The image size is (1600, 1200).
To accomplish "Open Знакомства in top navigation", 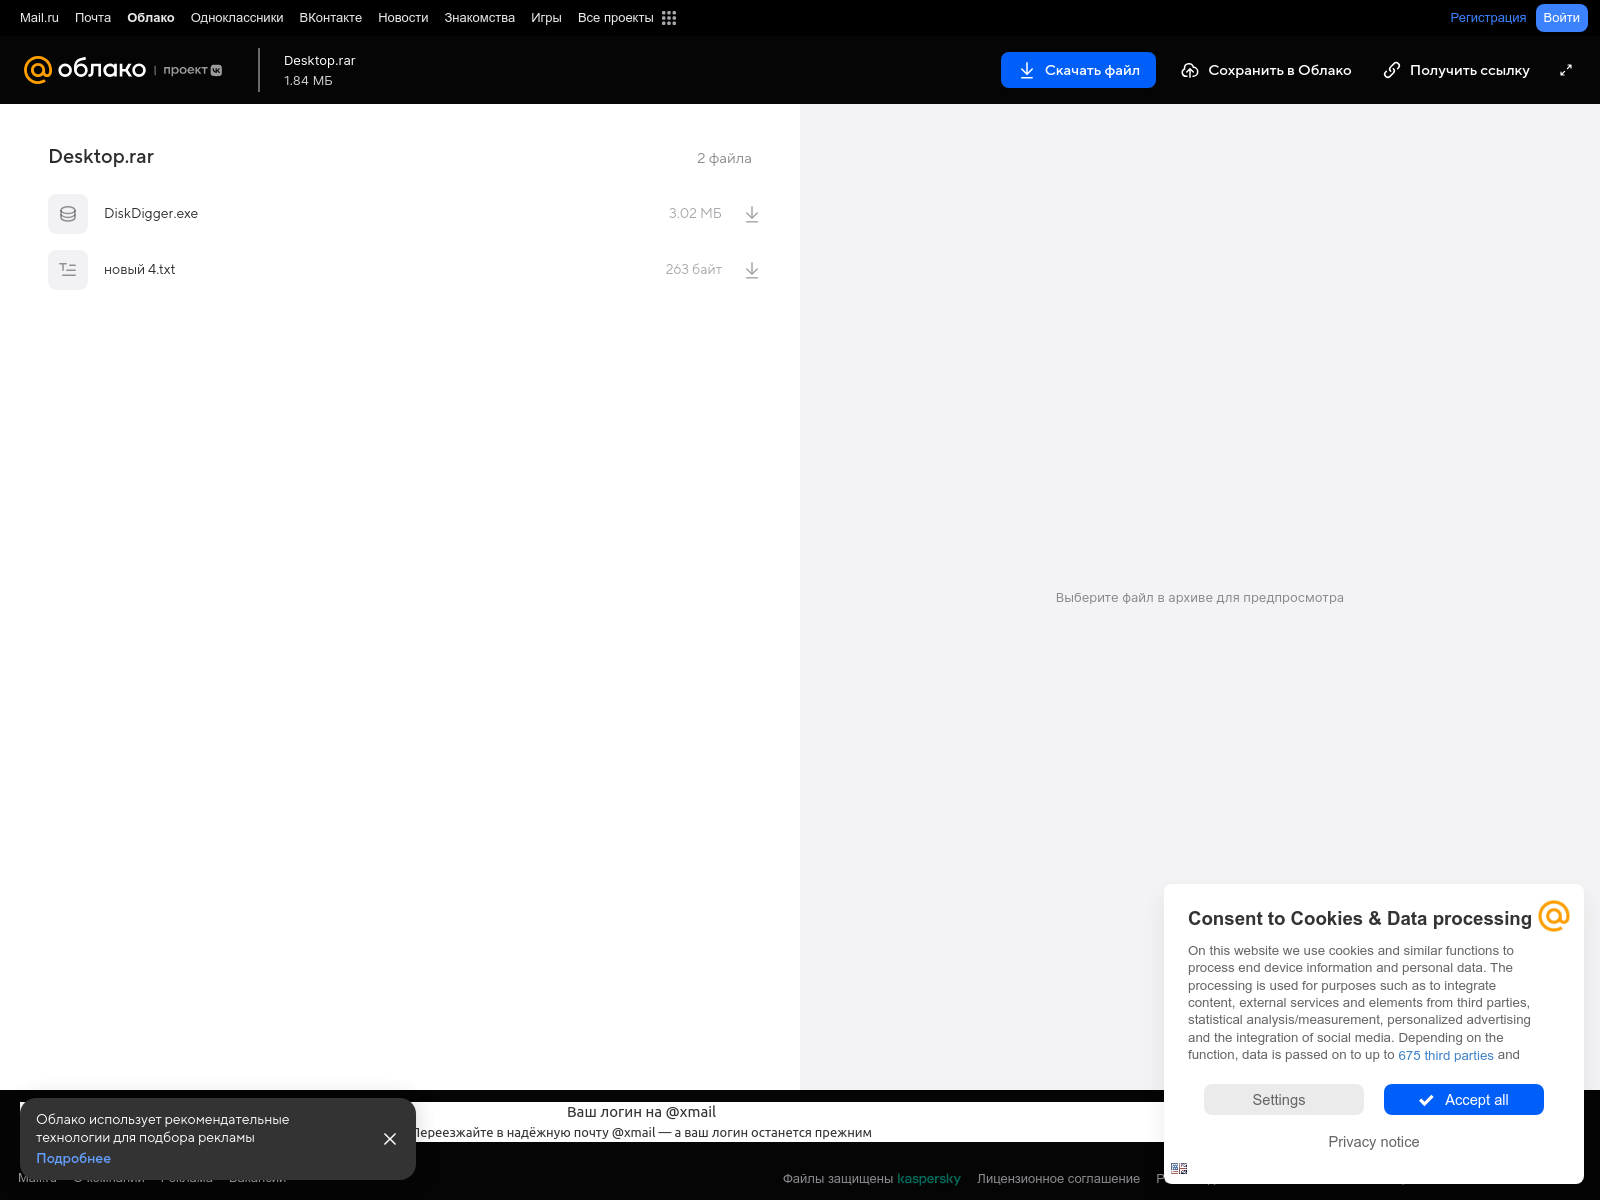I will (480, 18).
